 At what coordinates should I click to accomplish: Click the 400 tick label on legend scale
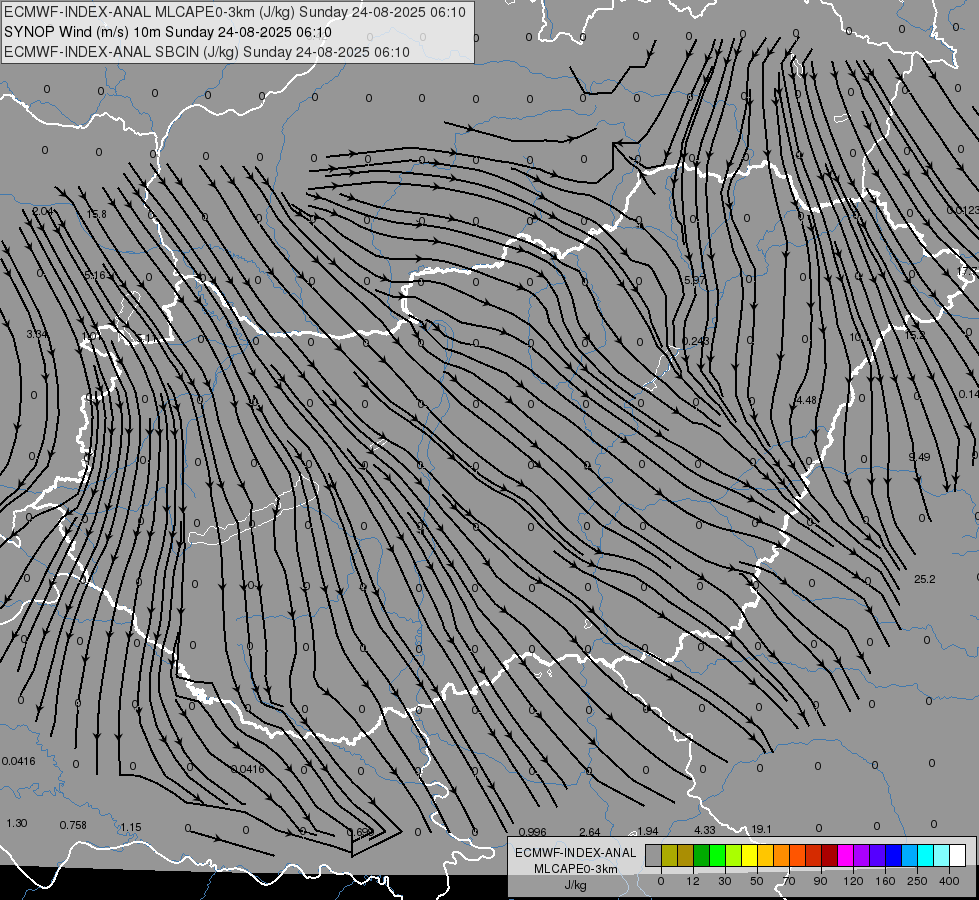coord(949,881)
